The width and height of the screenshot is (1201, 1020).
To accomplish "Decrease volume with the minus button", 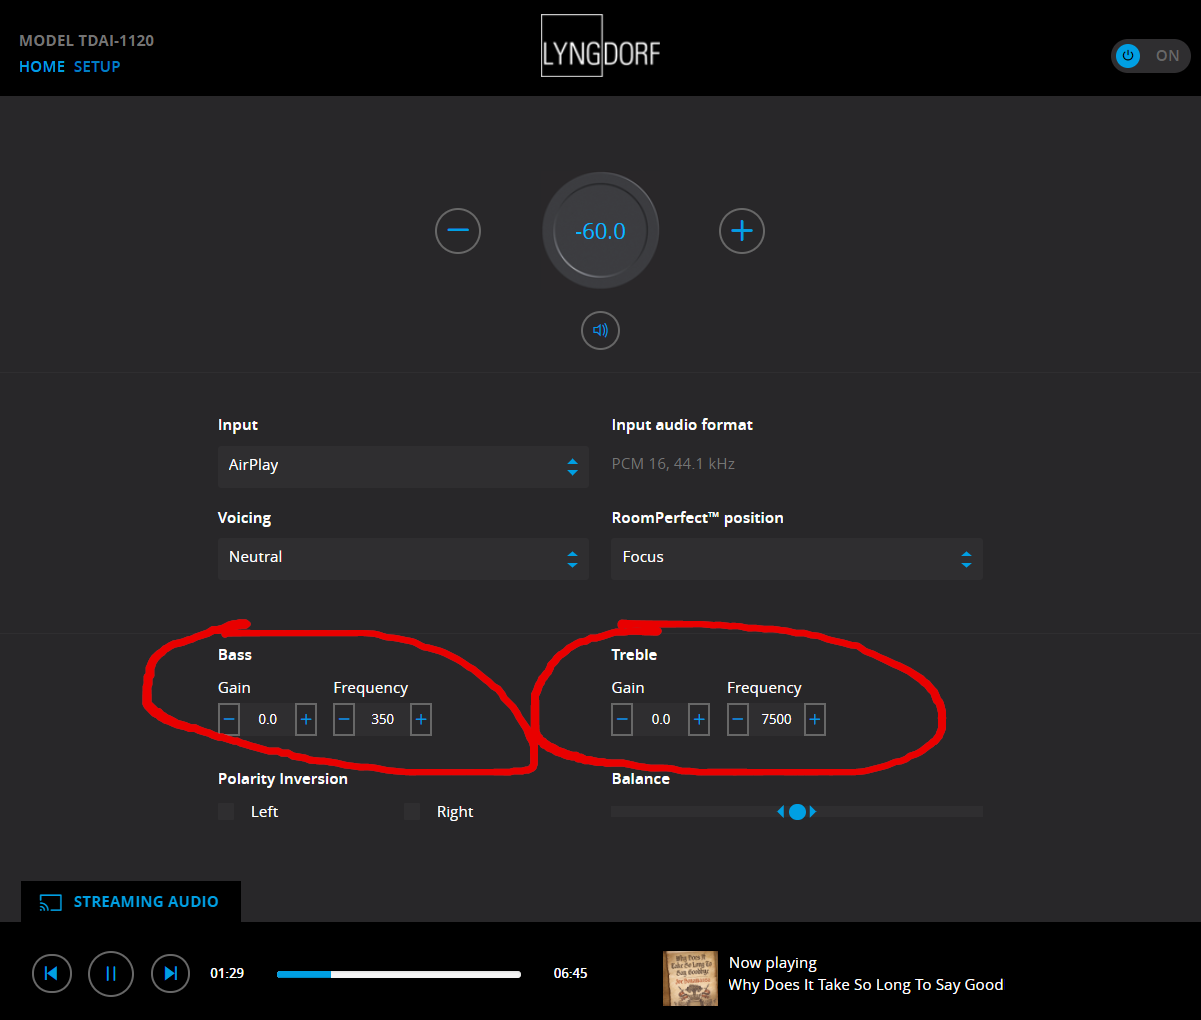I will click(458, 231).
